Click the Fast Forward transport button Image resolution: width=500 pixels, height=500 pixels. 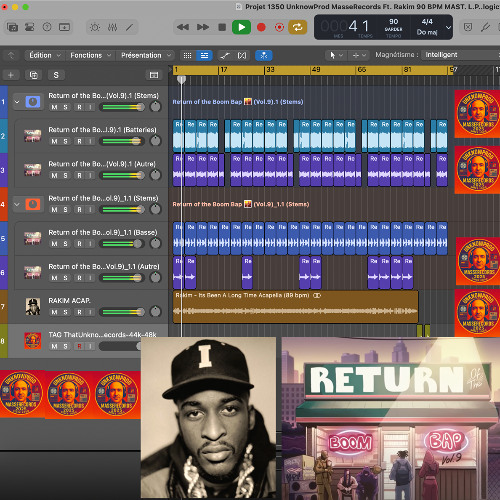tap(203, 27)
